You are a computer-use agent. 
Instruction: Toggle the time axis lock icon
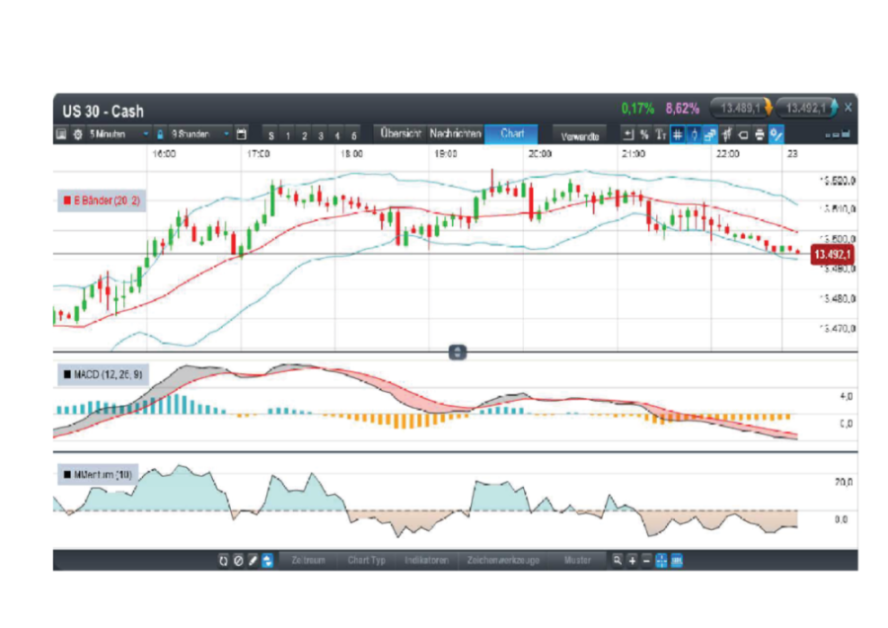tap(160, 134)
